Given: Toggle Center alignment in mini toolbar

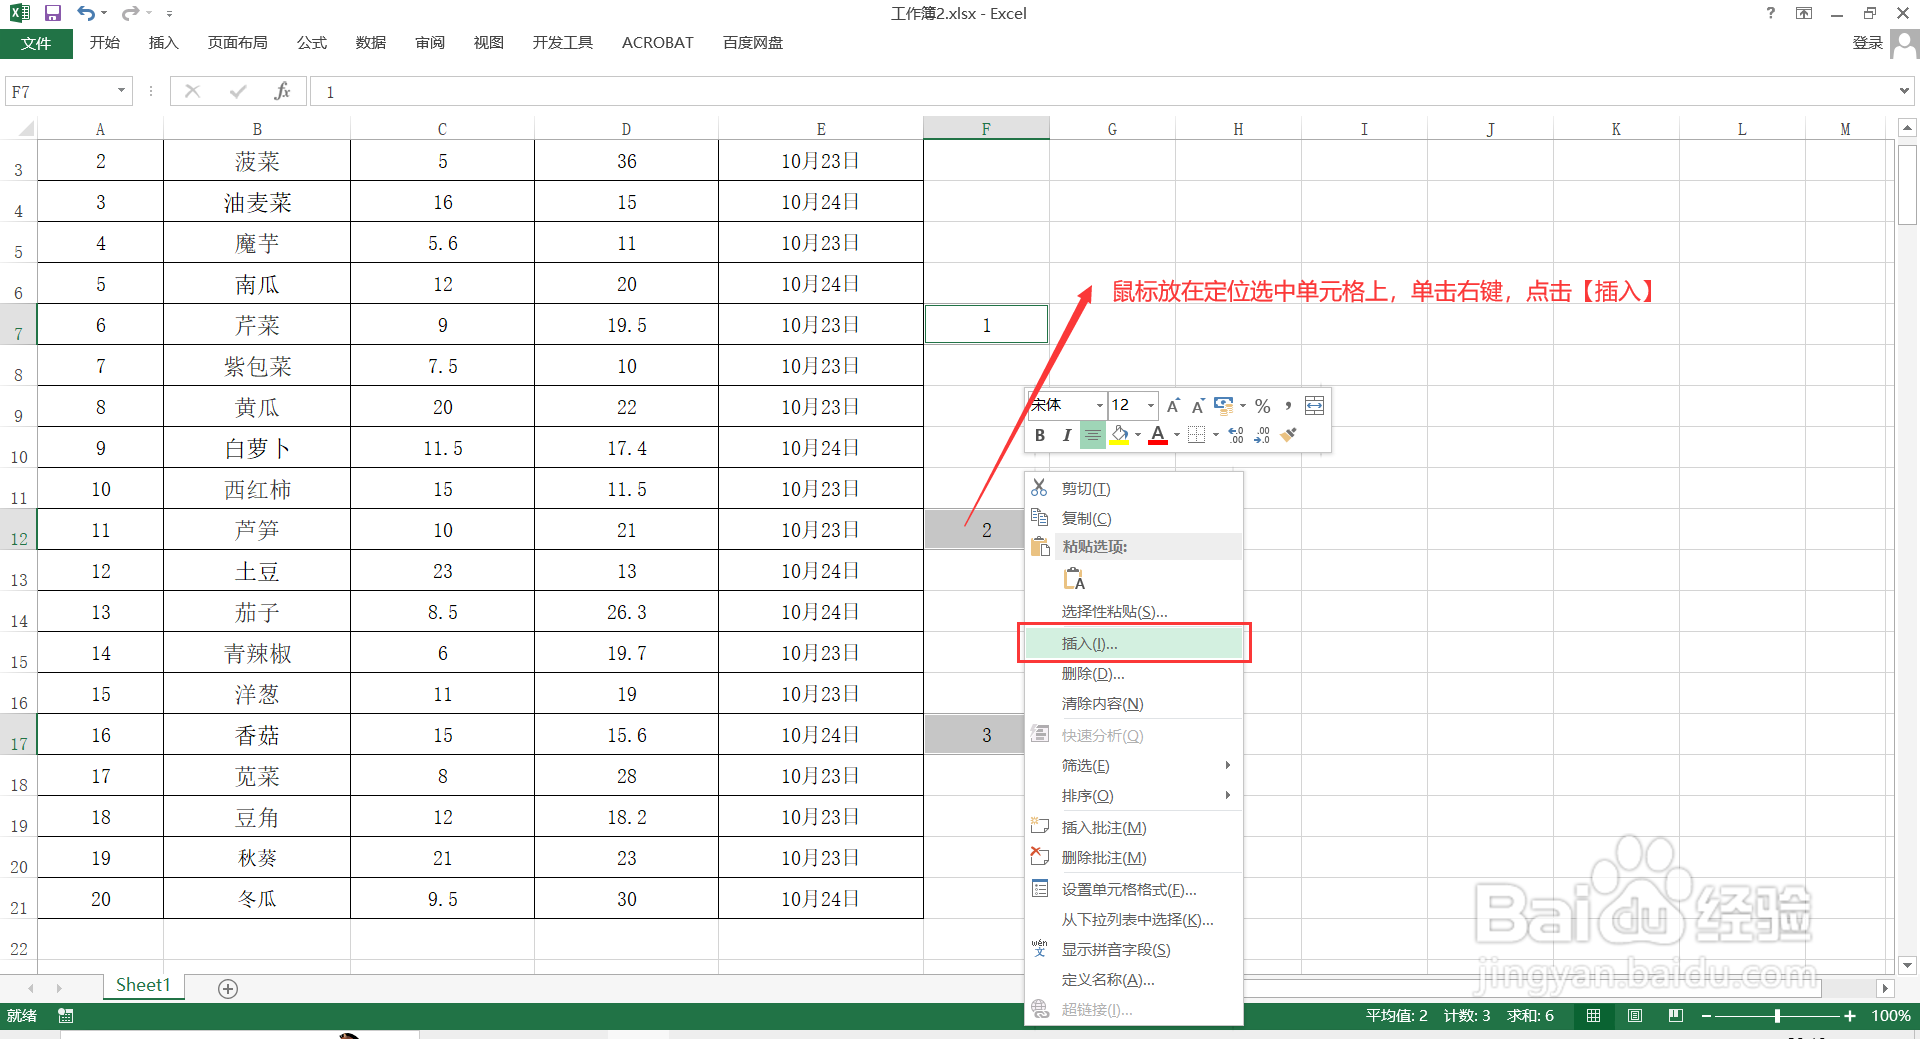Looking at the screenshot, I should [x=1092, y=435].
